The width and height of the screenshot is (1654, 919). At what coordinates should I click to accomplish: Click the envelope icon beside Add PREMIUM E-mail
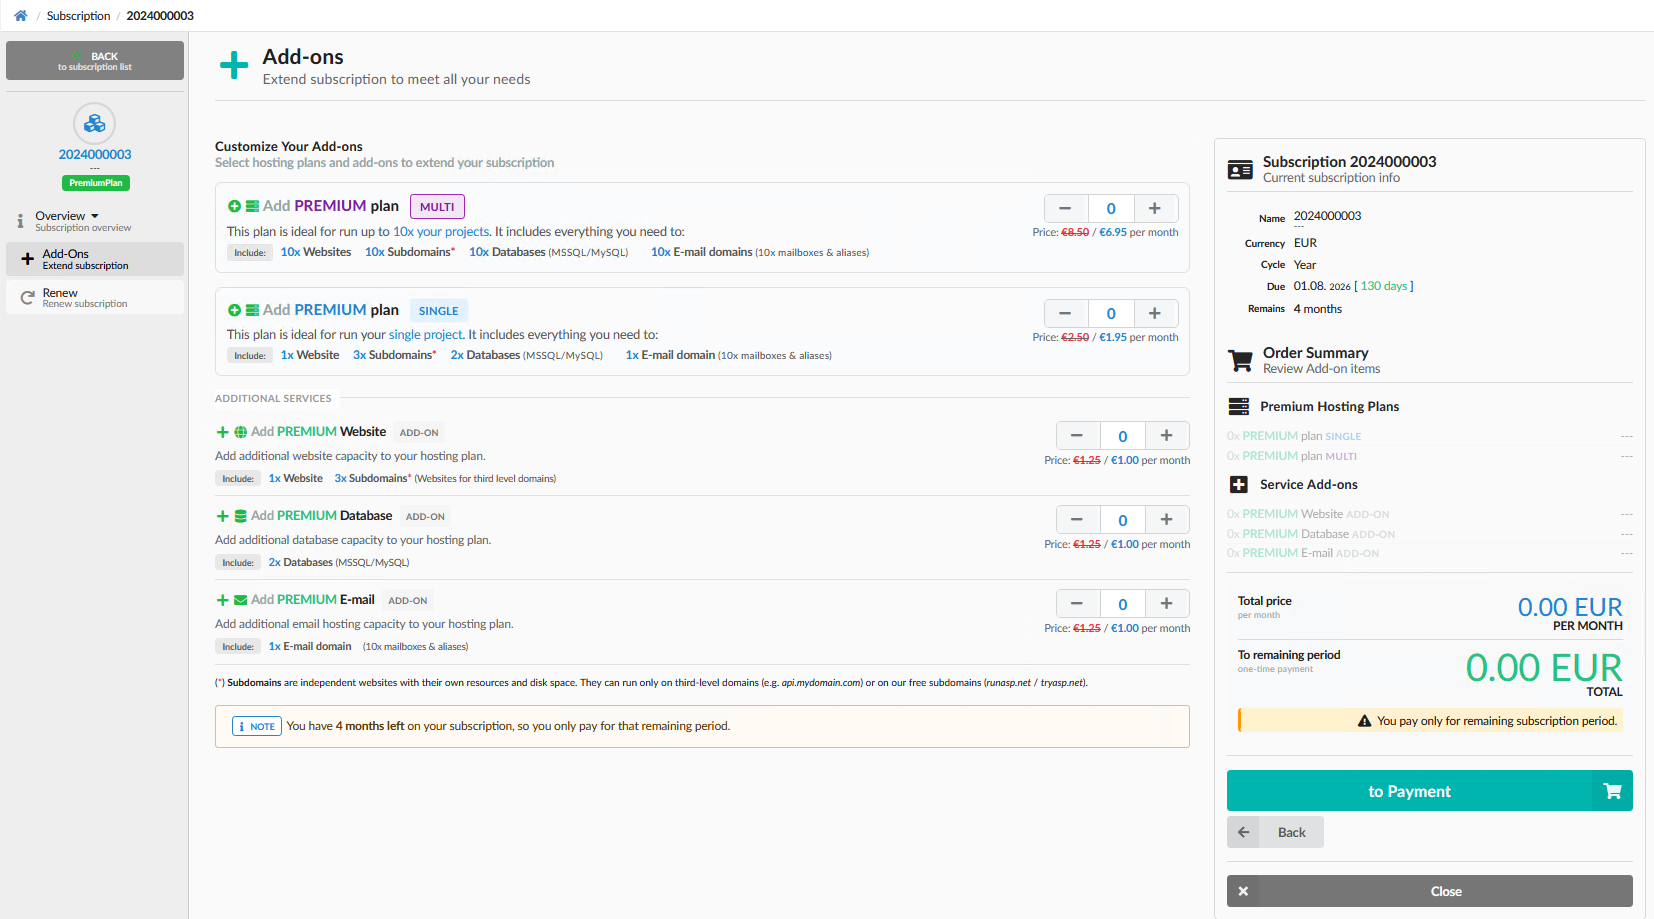tap(240, 599)
